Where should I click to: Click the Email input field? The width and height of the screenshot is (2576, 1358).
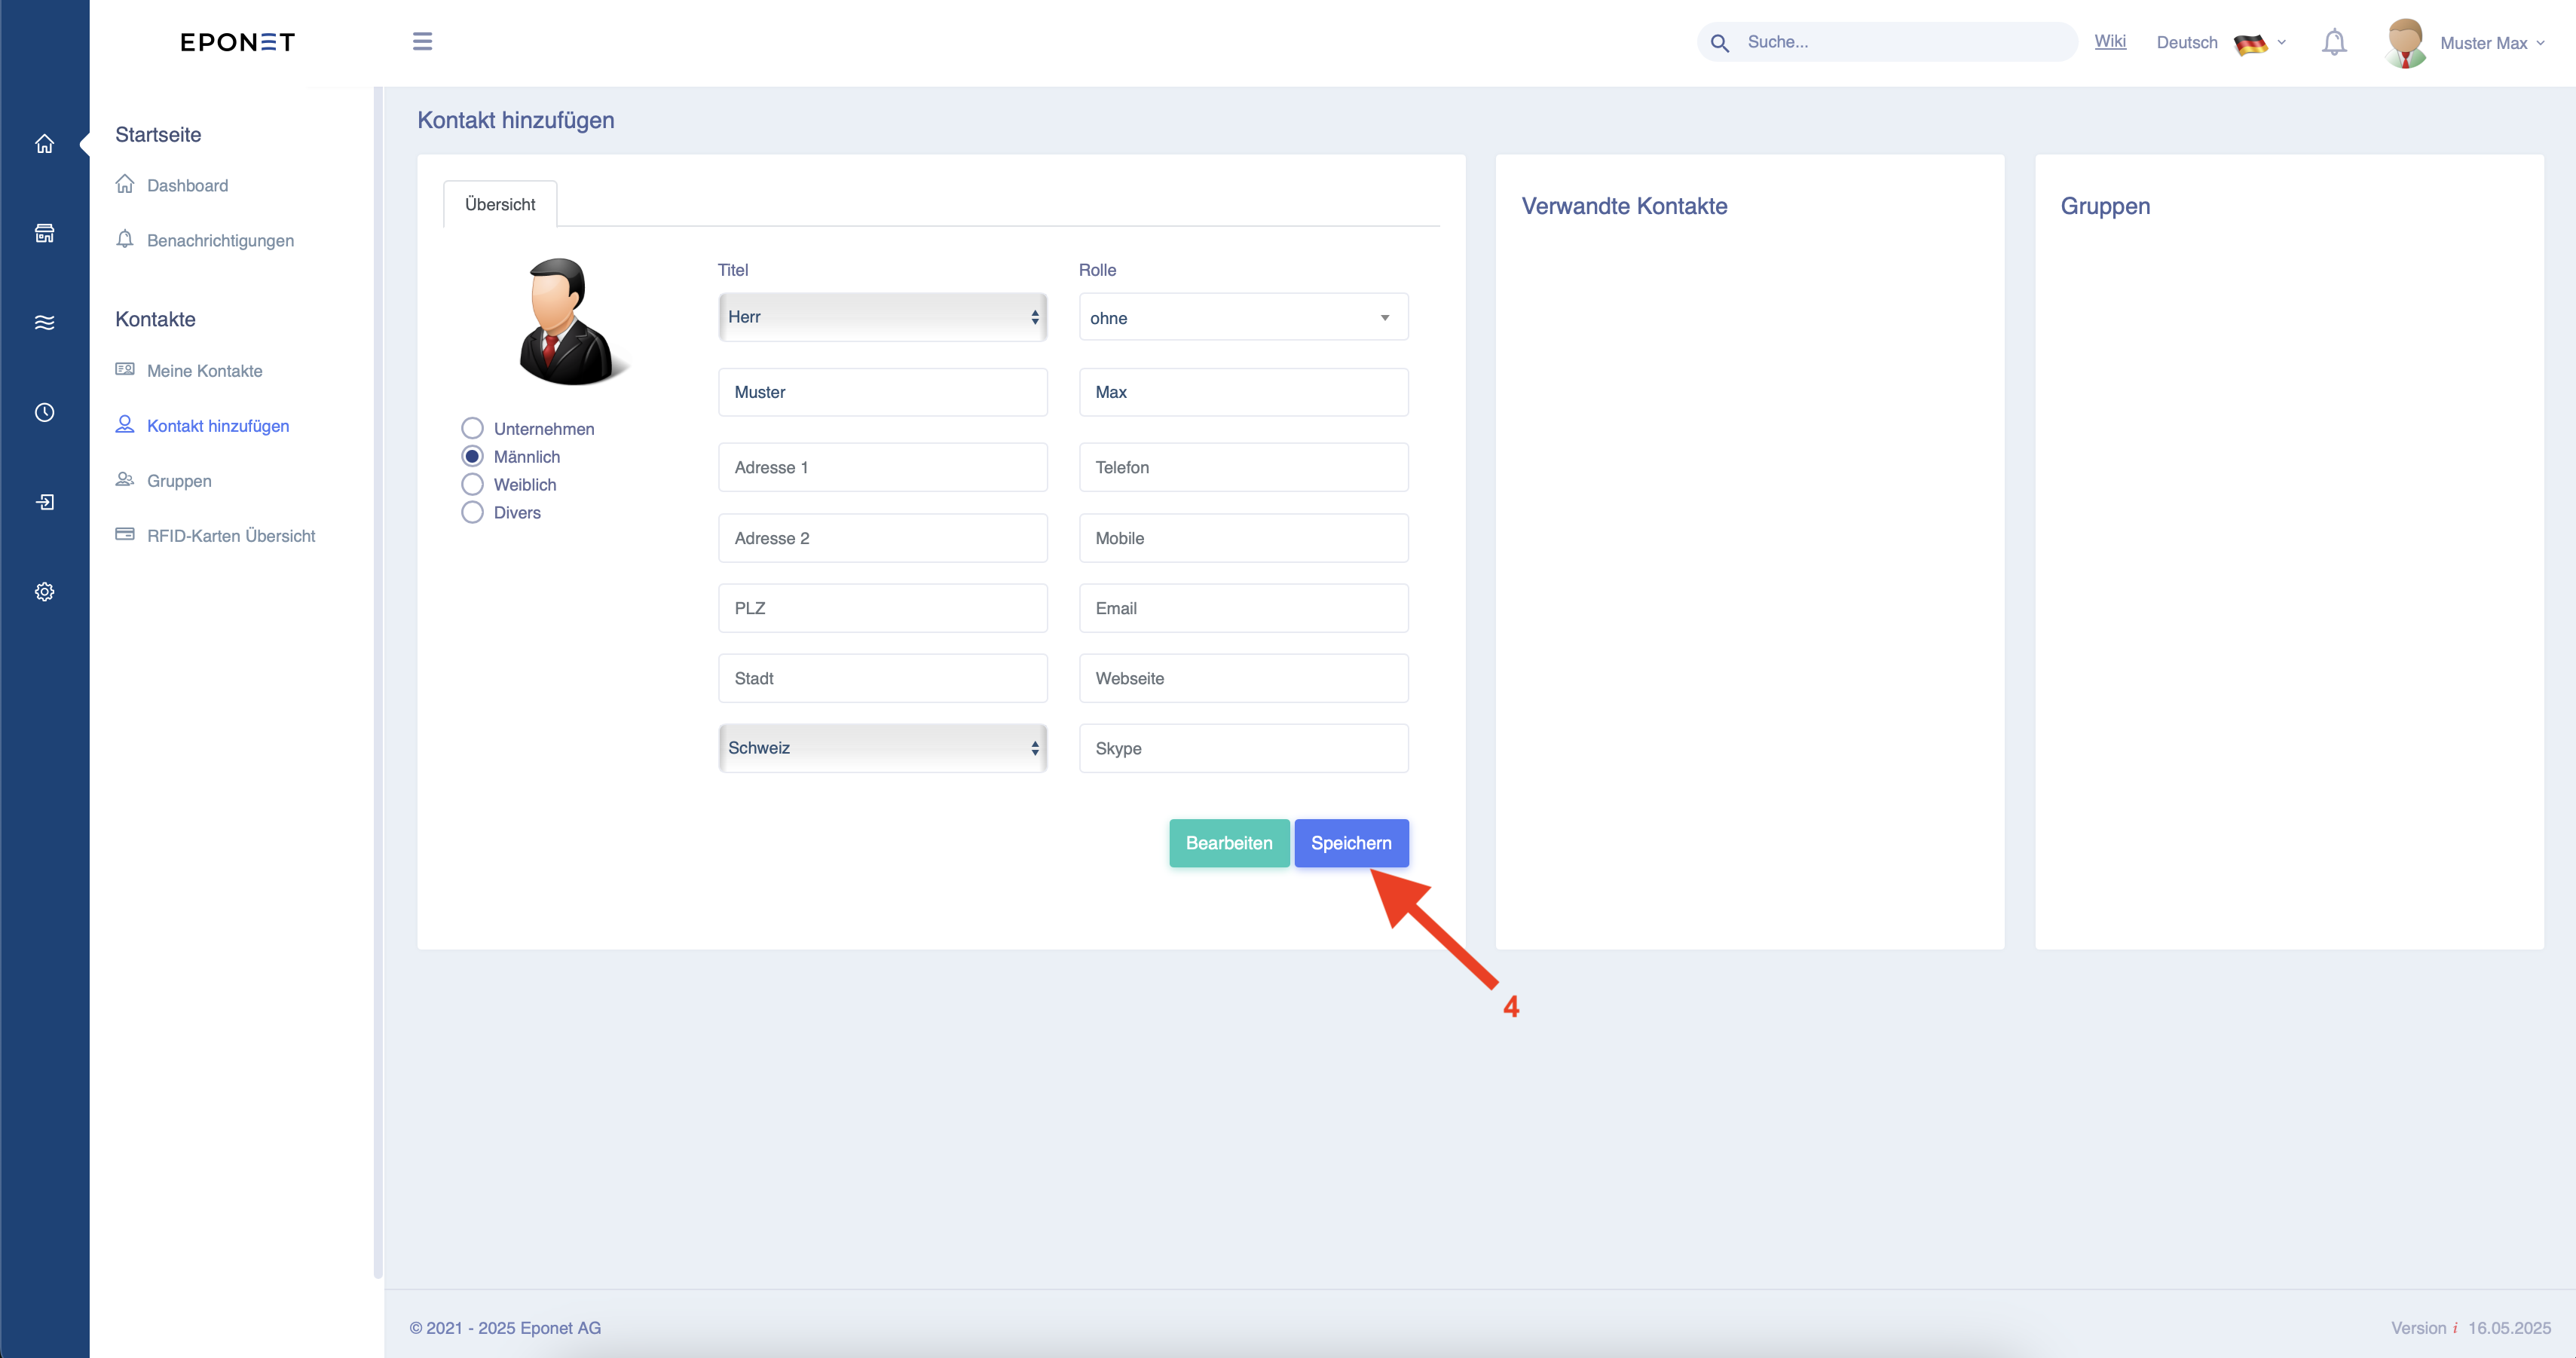point(1243,608)
